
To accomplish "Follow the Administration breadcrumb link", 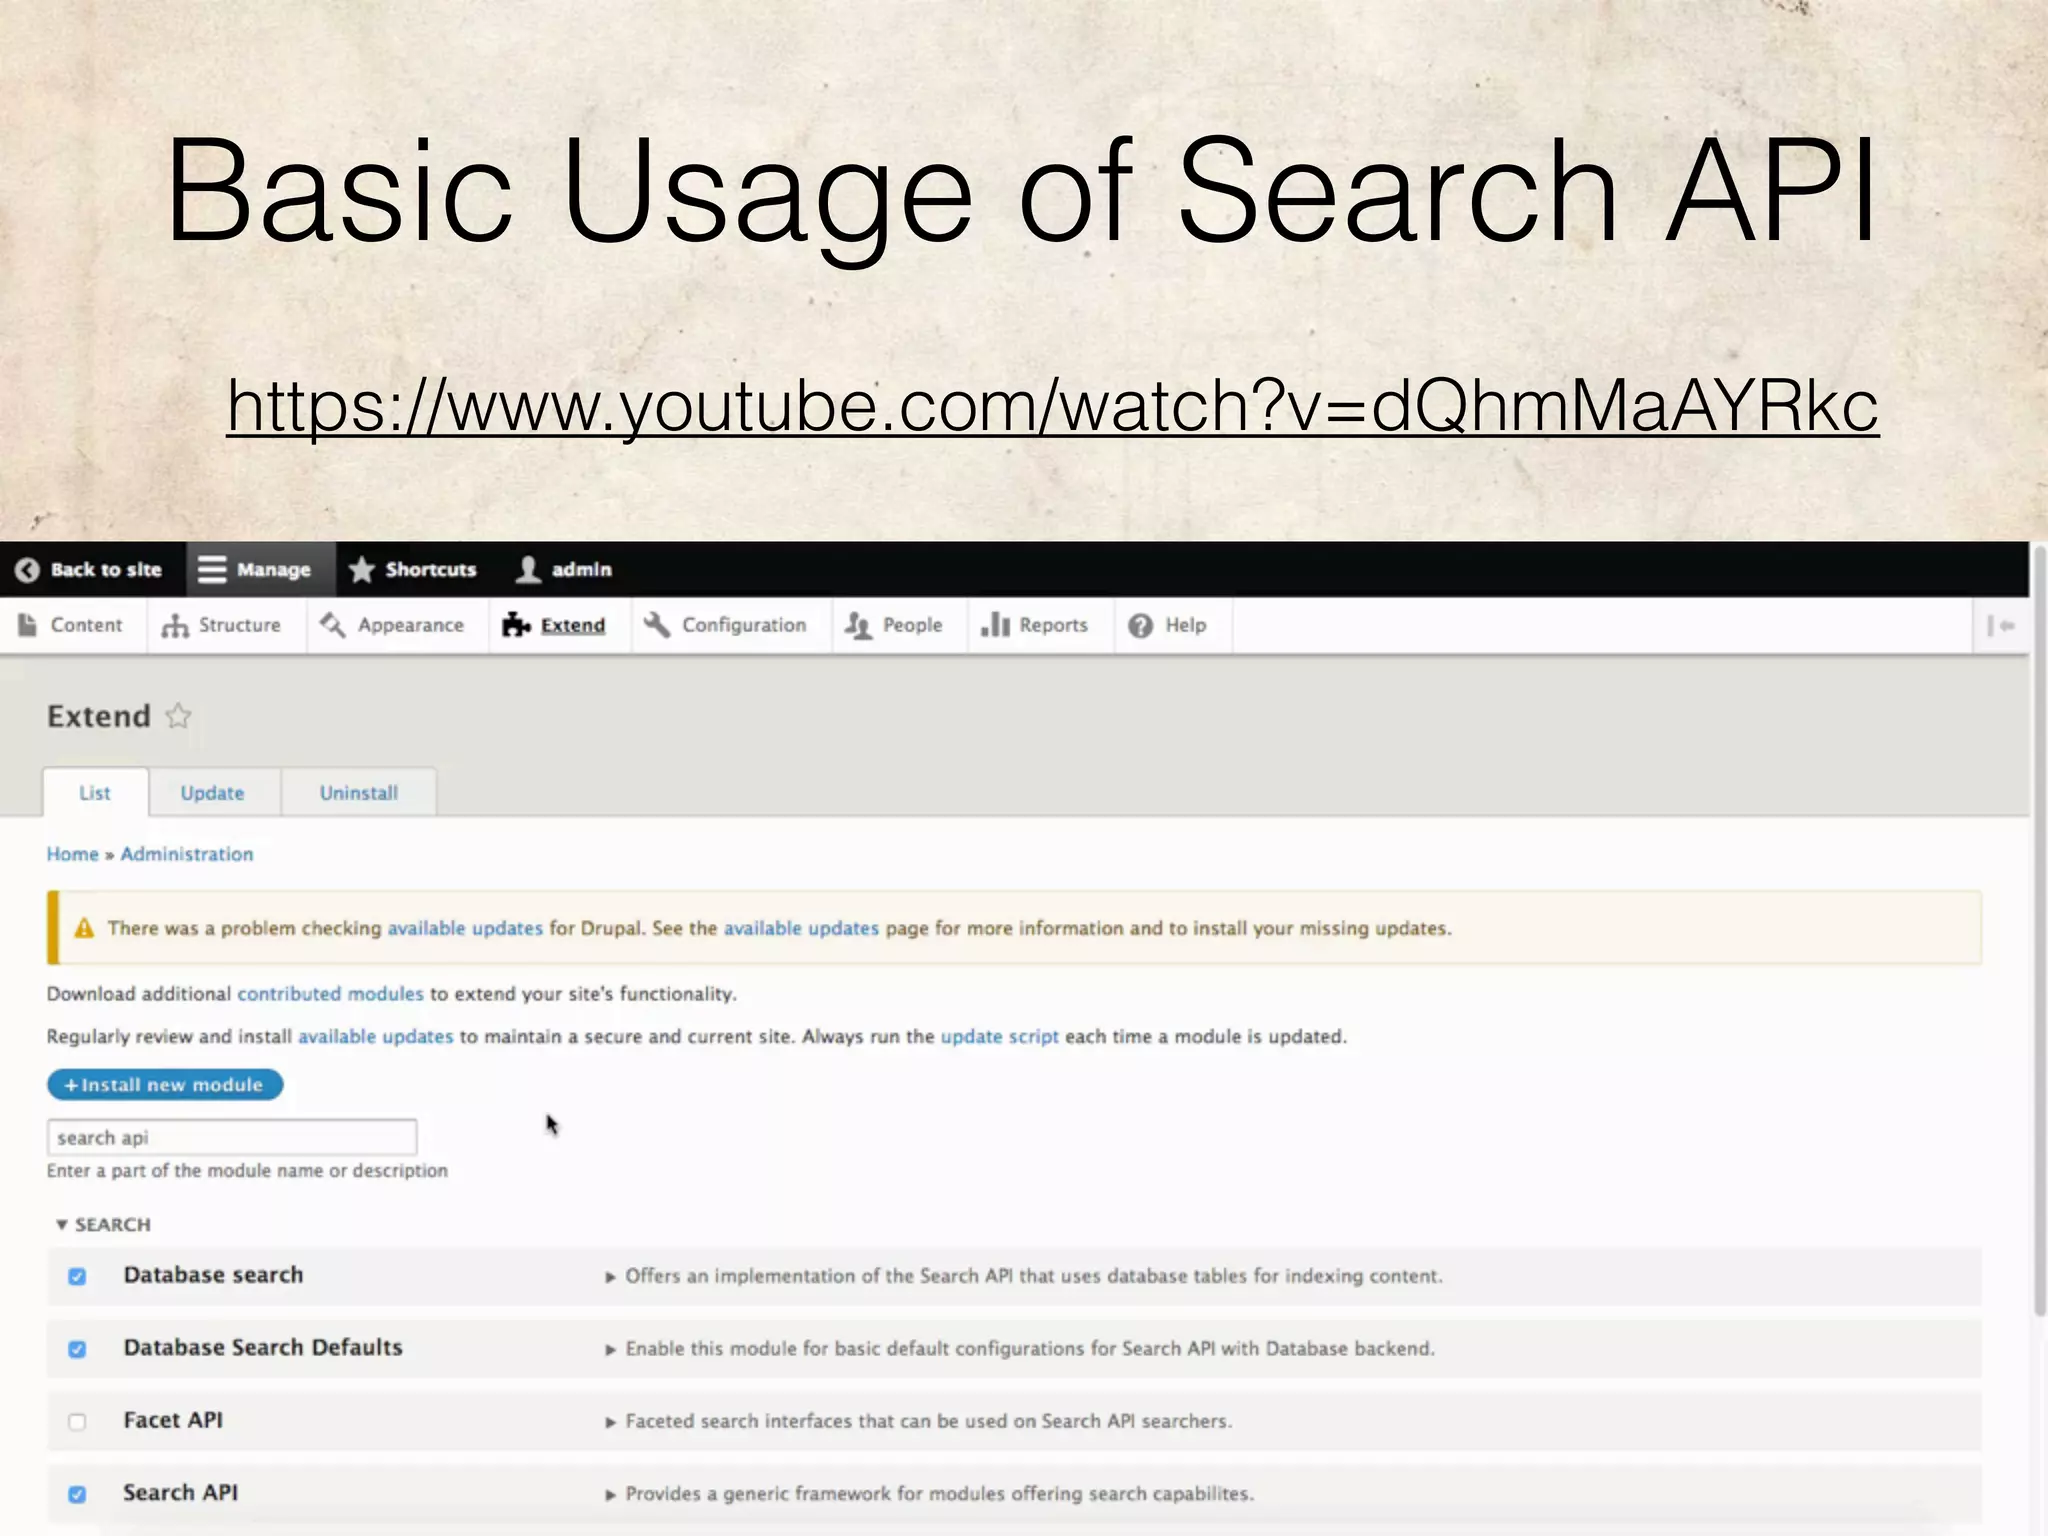I will [187, 854].
